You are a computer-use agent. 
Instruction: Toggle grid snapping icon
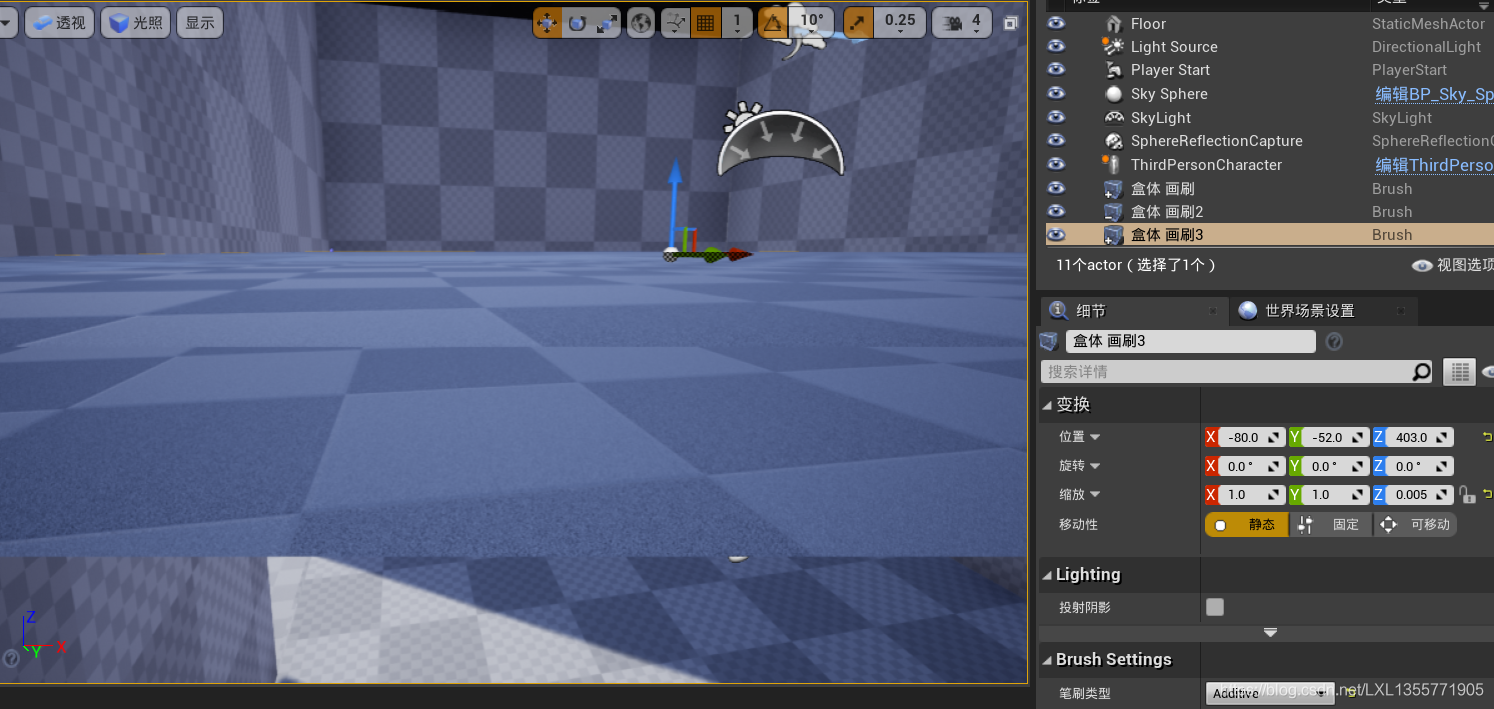[706, 22]
